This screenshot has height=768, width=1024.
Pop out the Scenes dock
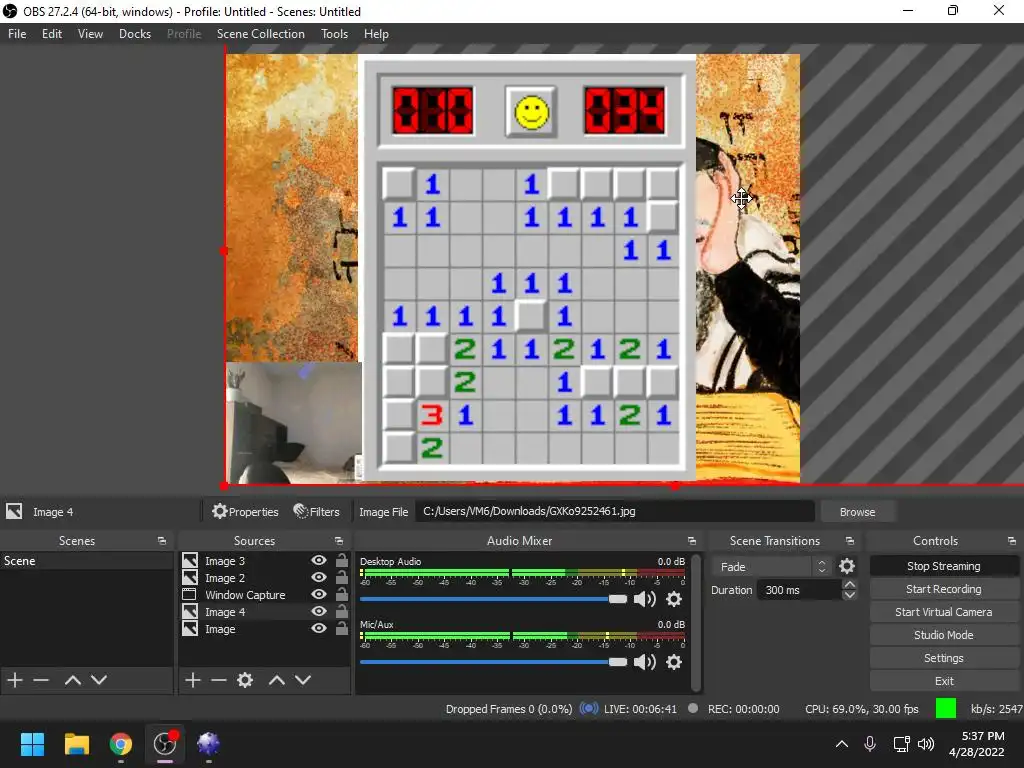tap(162, 541)
